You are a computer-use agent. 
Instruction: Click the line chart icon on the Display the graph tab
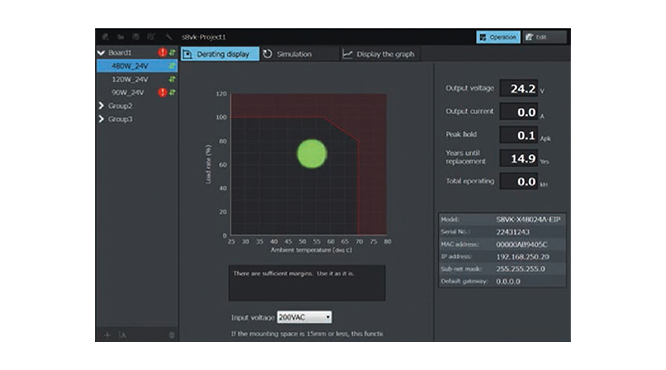(347, 54)
